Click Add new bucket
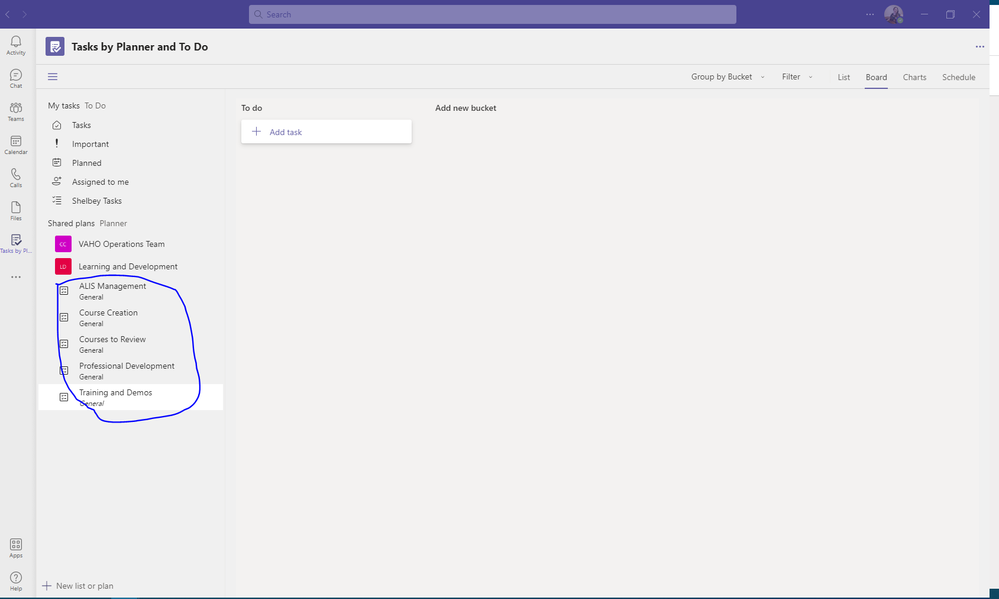Image resolution: width=999 pixels, height=599 pixels. (465, 108)
